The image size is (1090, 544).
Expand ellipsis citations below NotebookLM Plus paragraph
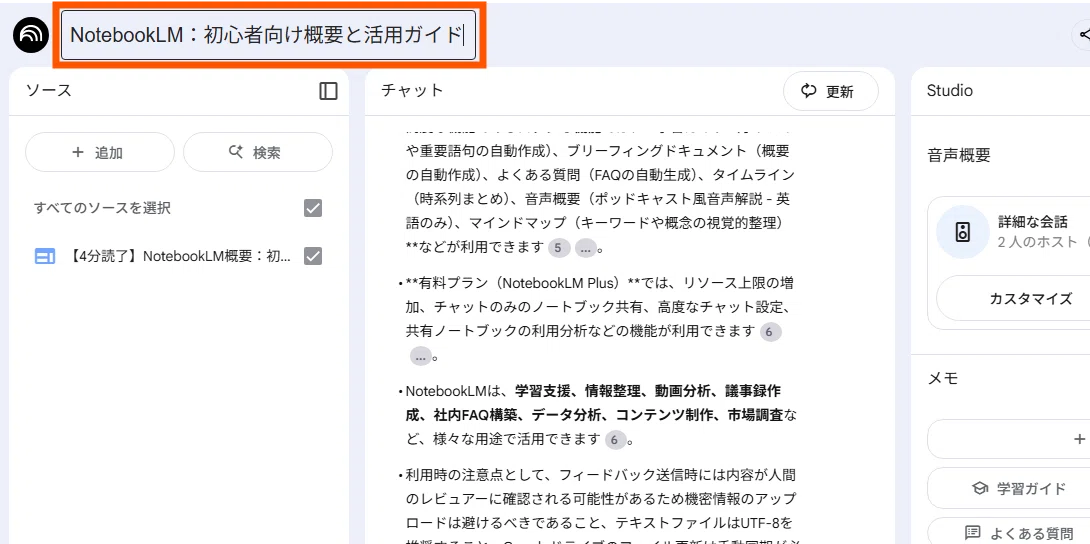[421, 357]
